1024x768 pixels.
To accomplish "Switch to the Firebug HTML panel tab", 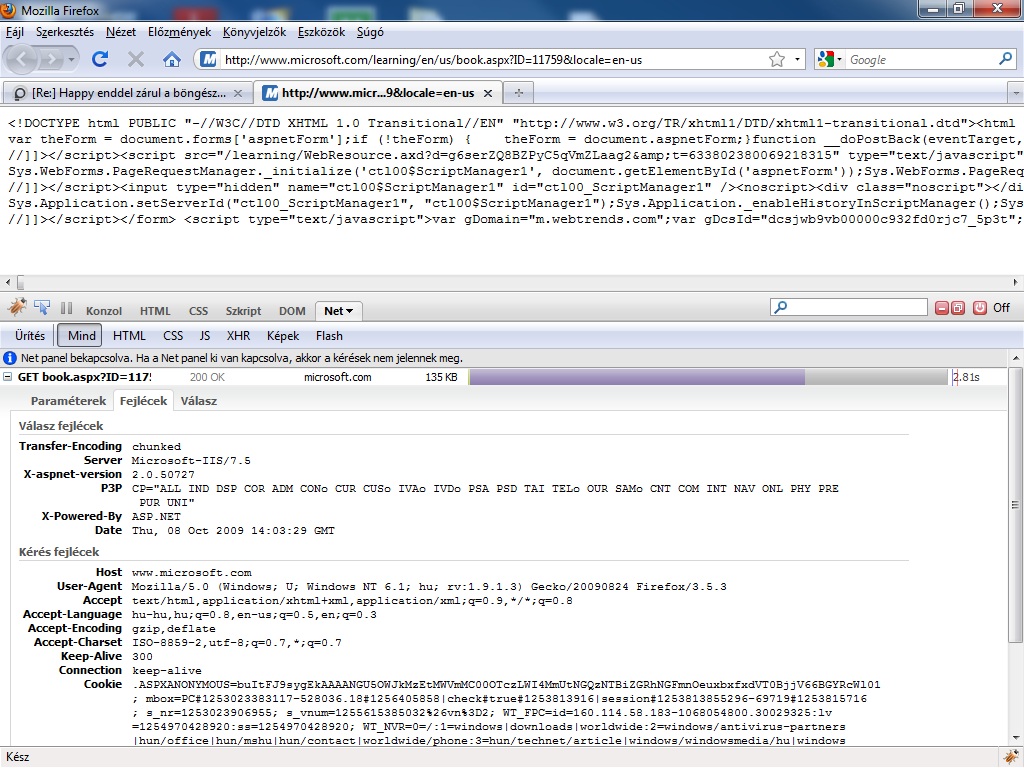I will tap(155, 311).
